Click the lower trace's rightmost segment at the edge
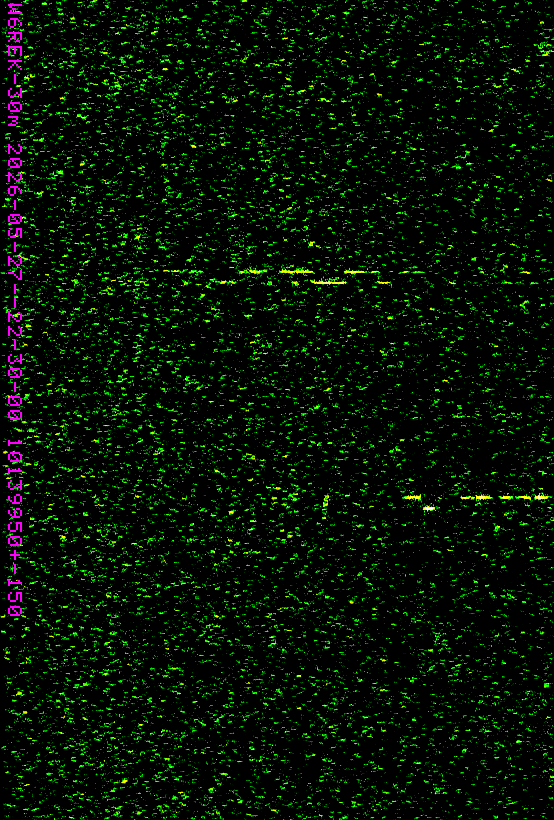The width and height of the screenshot is (554, 820). click(x=542, y=497)
